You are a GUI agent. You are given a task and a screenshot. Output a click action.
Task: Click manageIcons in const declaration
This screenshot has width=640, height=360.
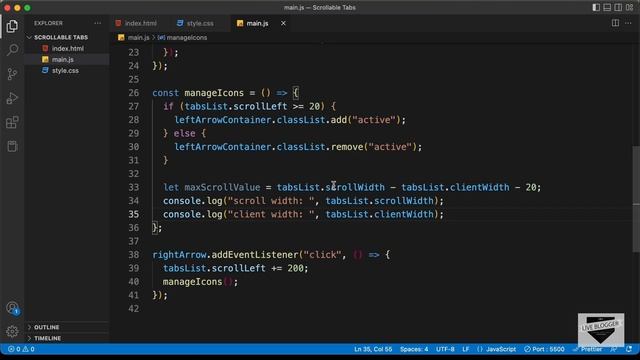[x=214, y=93]
